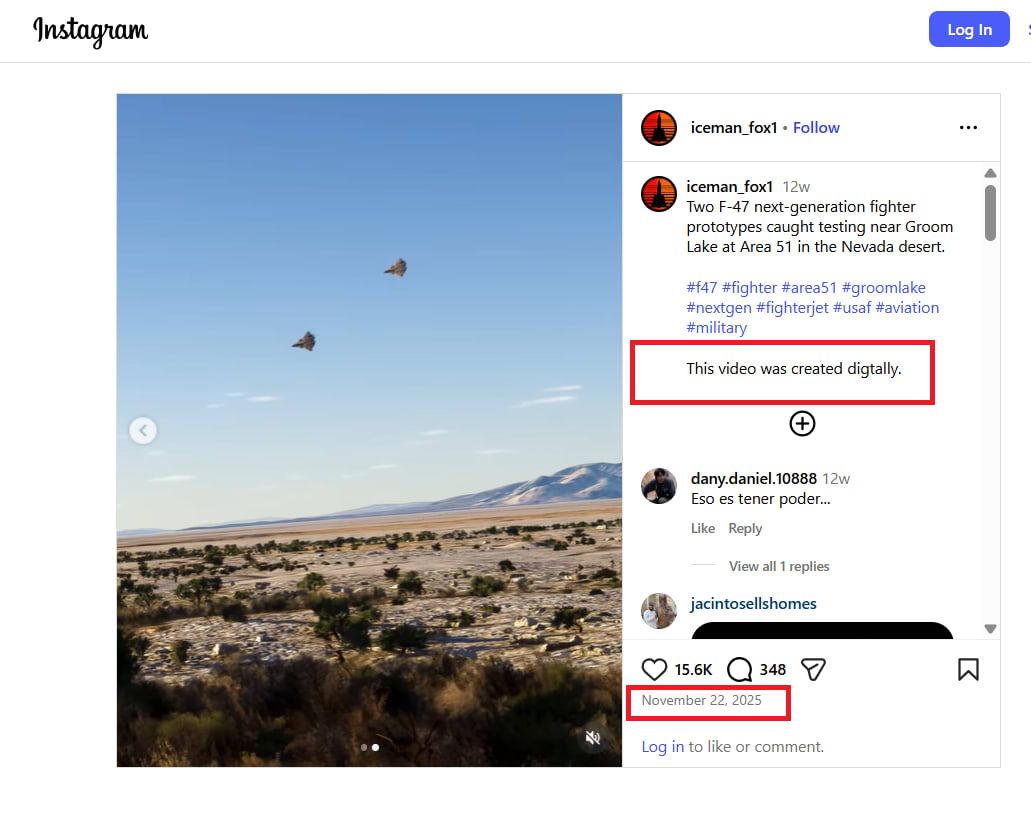
Task: Open comments via speech bubble icon
Action: coord(740,669)
